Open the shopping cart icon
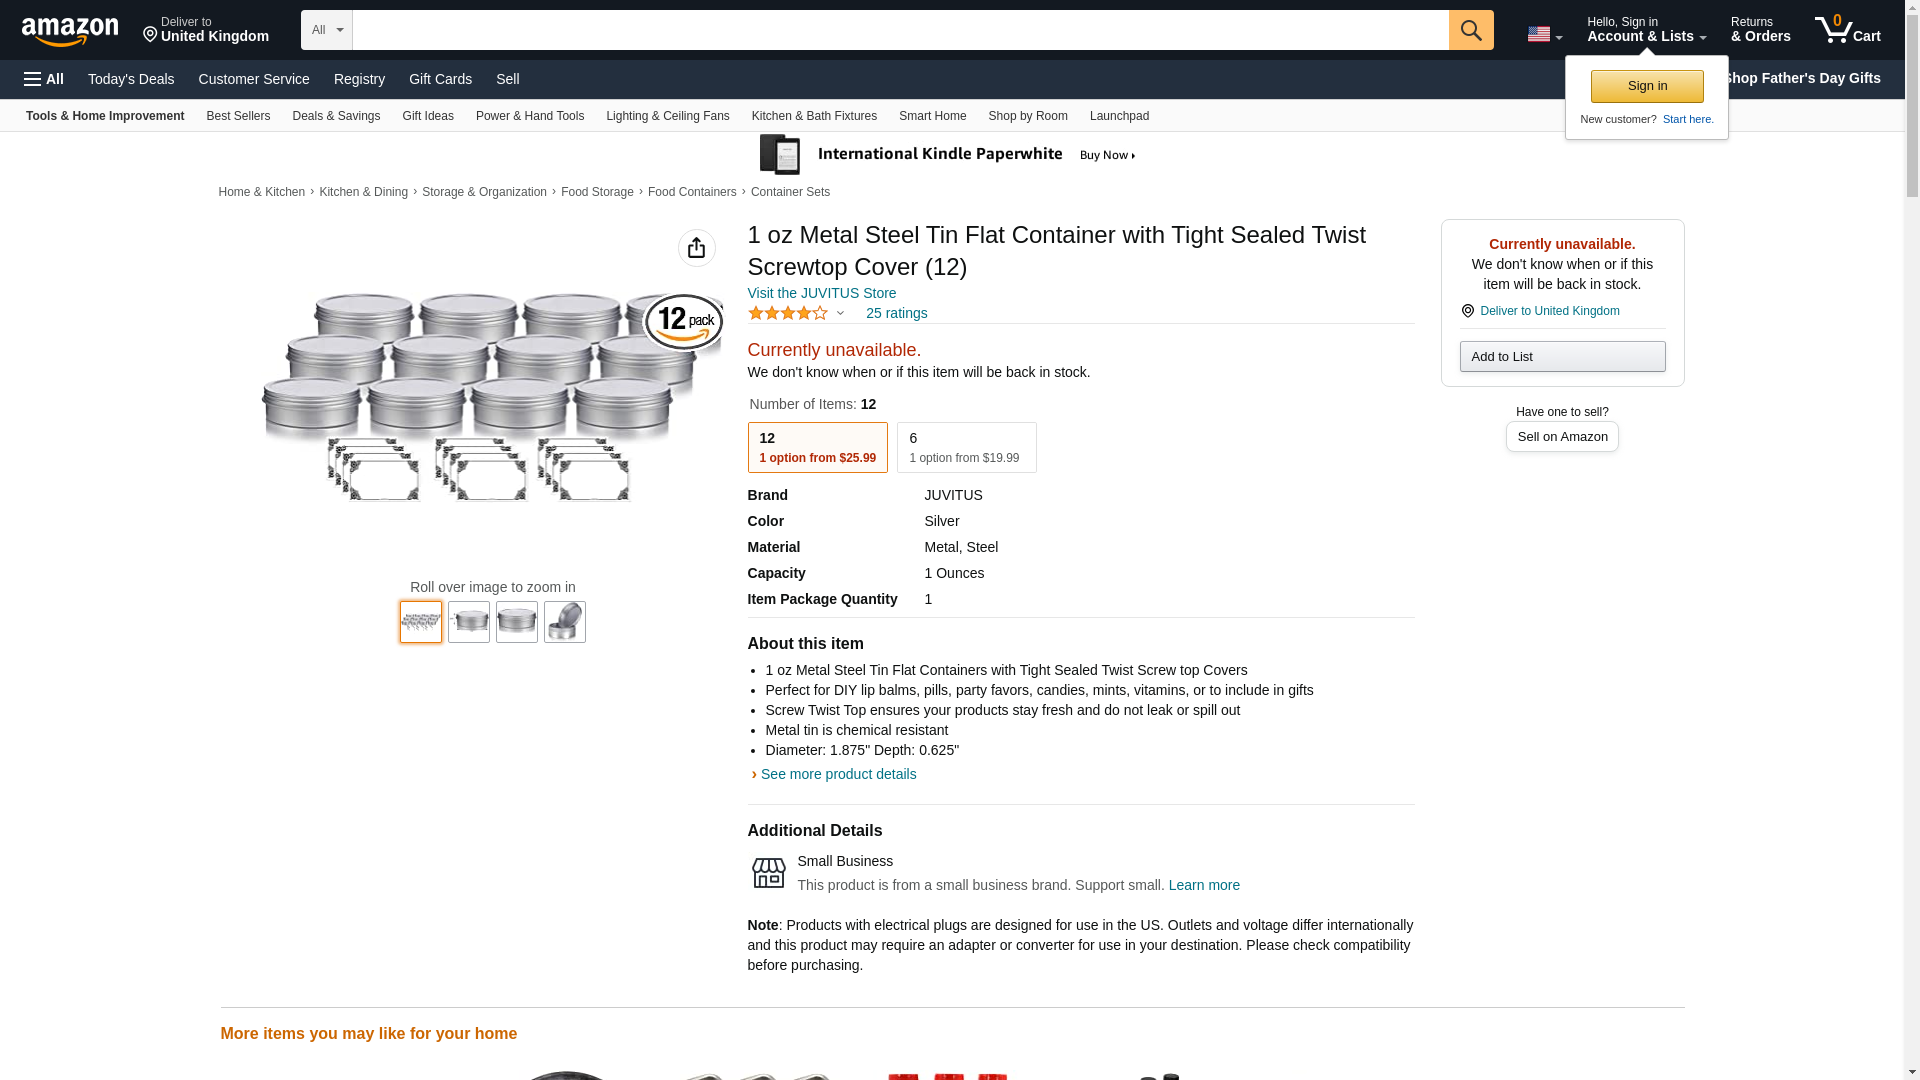The image size is (1920, 1080). (1847, 29)
